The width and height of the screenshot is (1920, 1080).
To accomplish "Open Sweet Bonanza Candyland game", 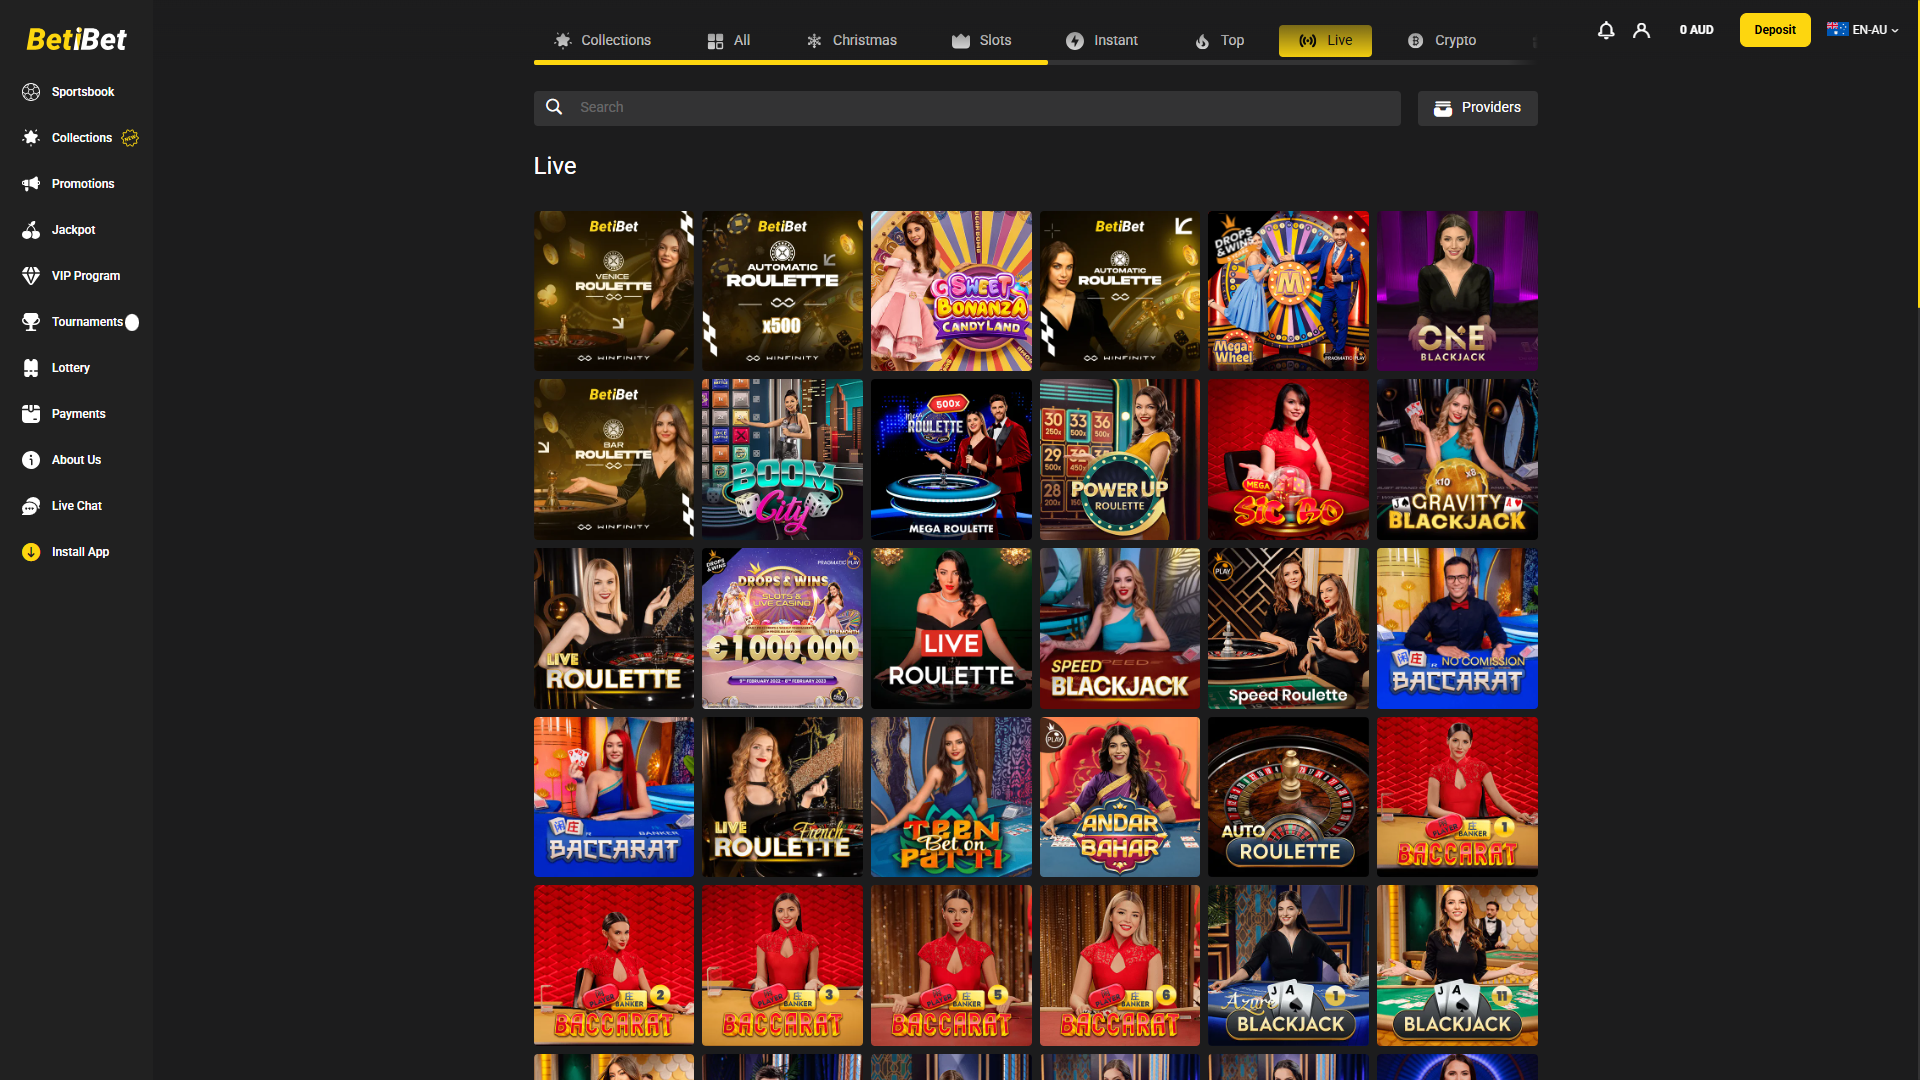I will (951, 291).
